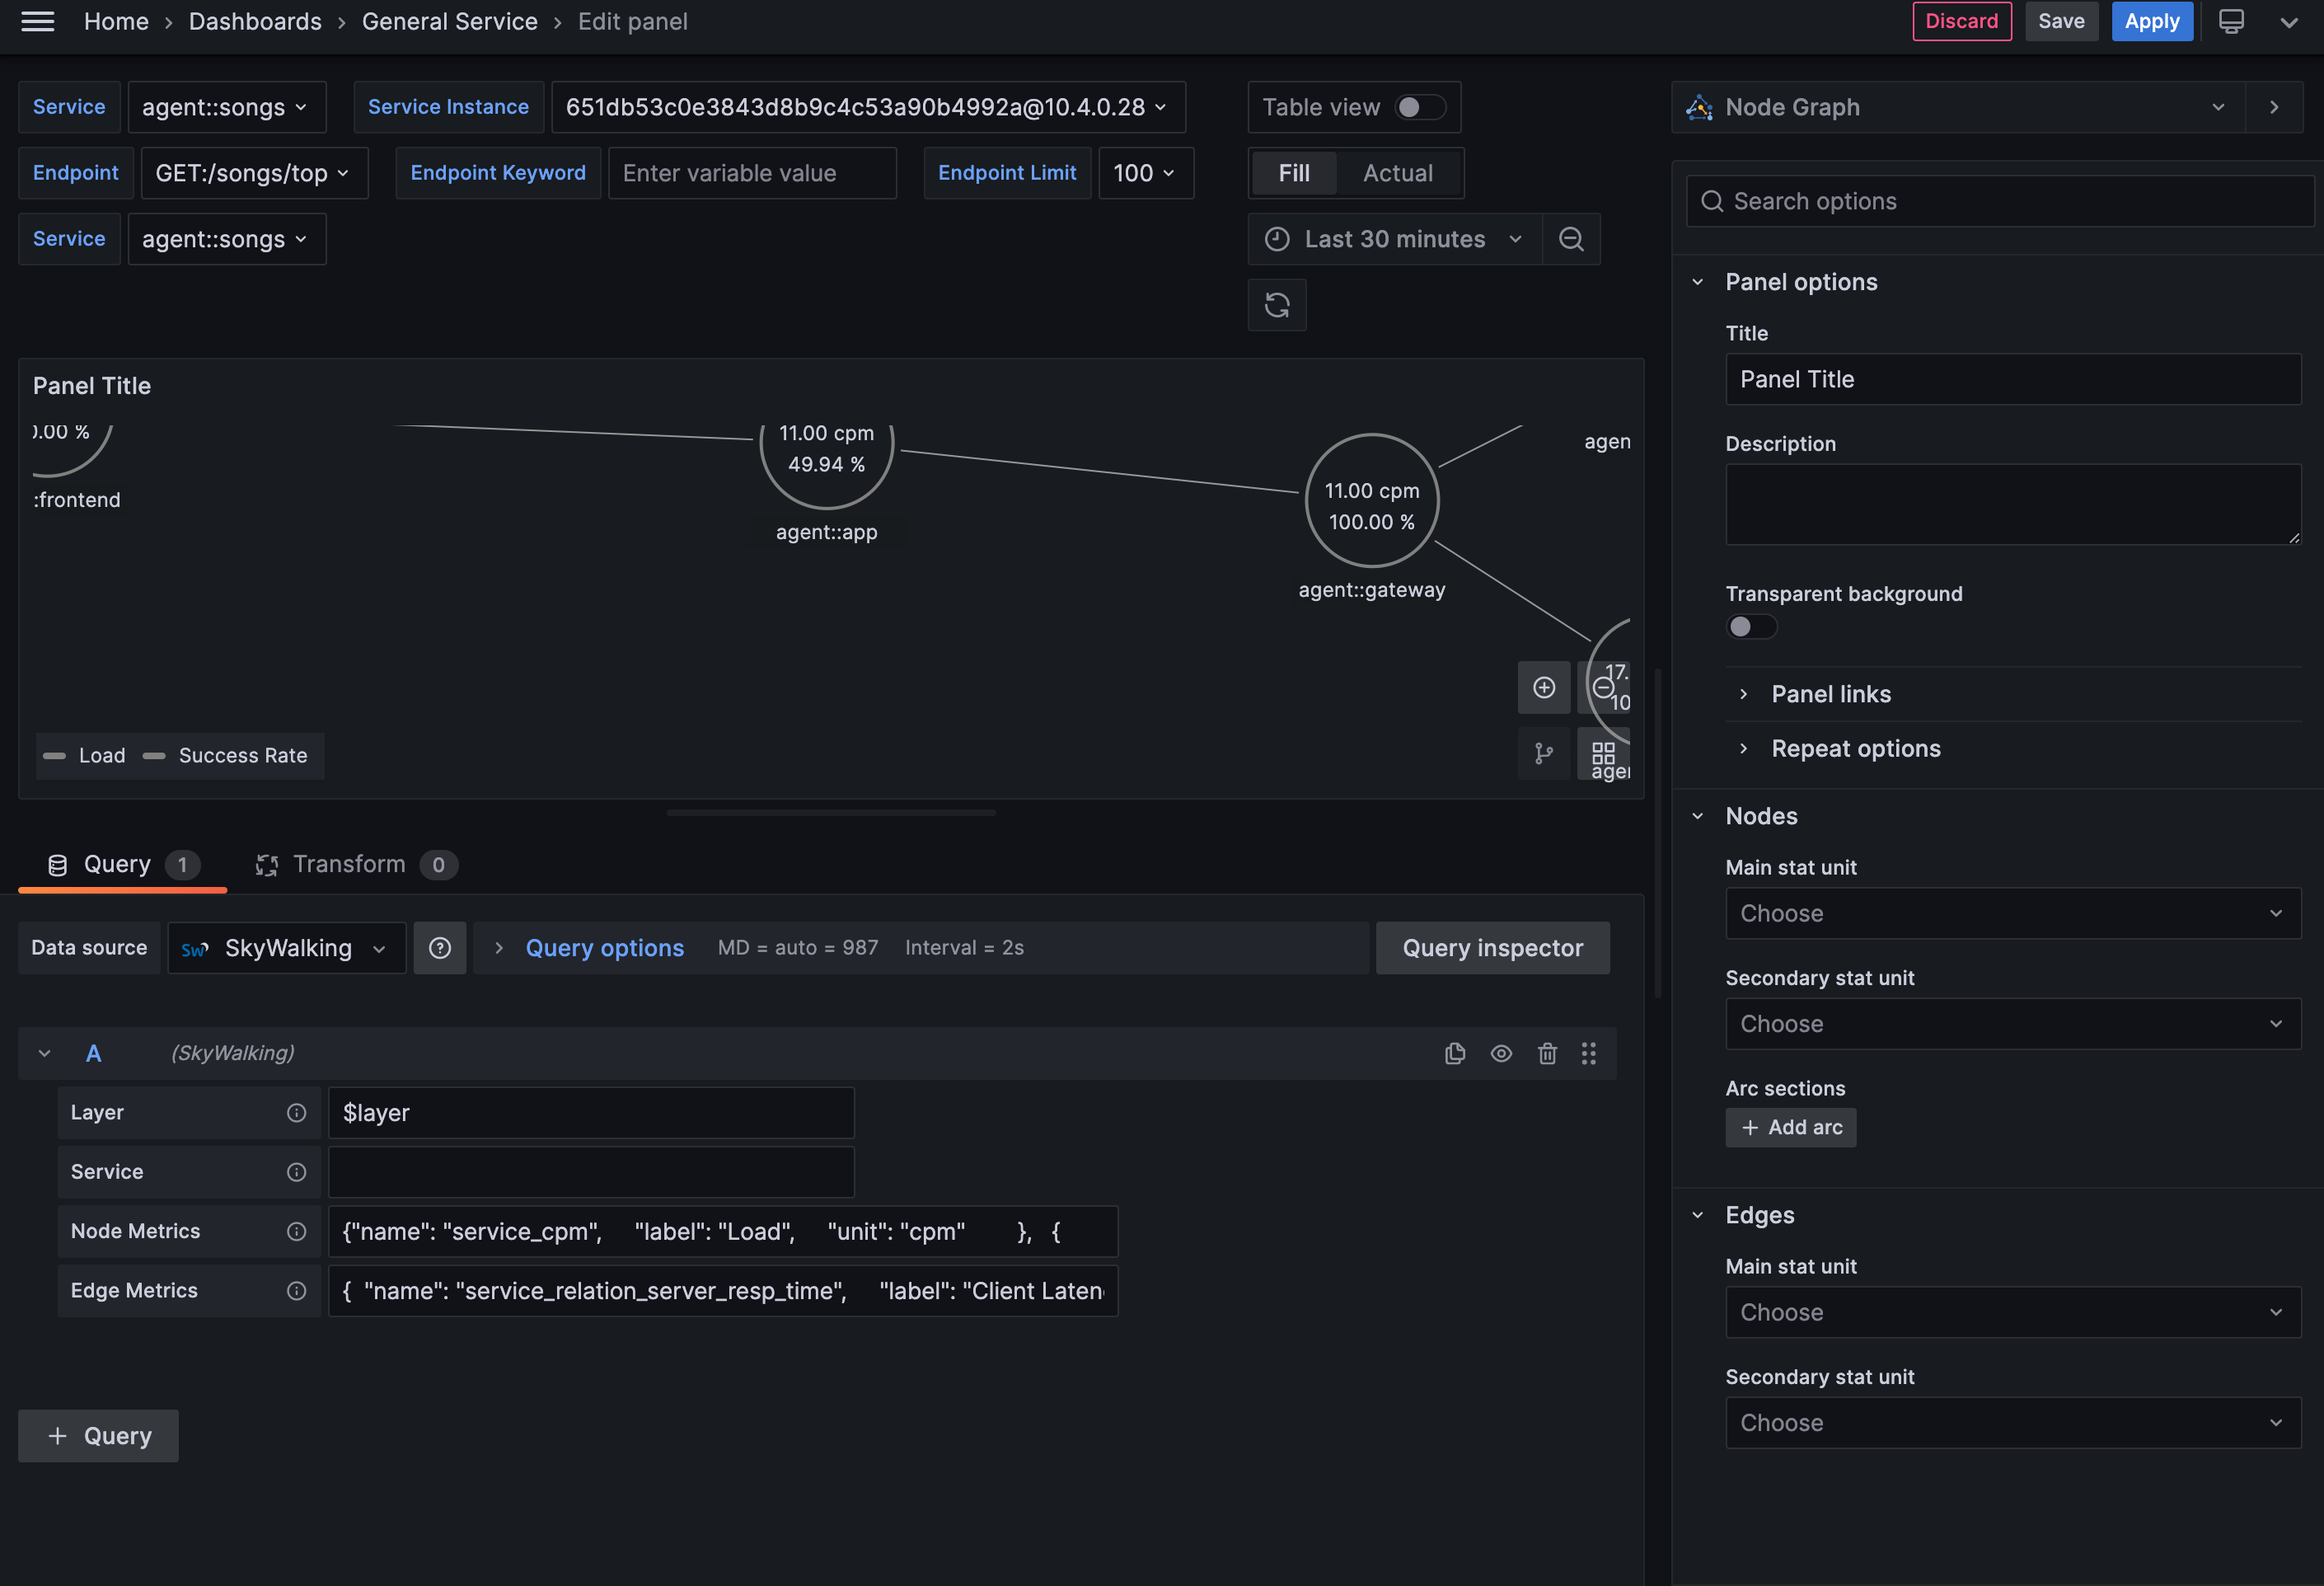Switch to the Transform tab
This screenshot has width=2324, height=1586.
point(356,864)
